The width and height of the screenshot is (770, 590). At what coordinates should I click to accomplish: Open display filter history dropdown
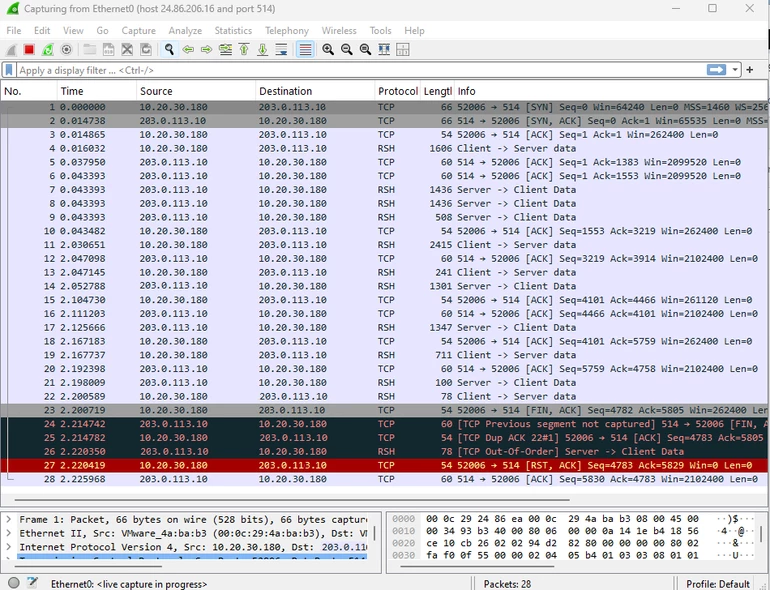(735, 70)
